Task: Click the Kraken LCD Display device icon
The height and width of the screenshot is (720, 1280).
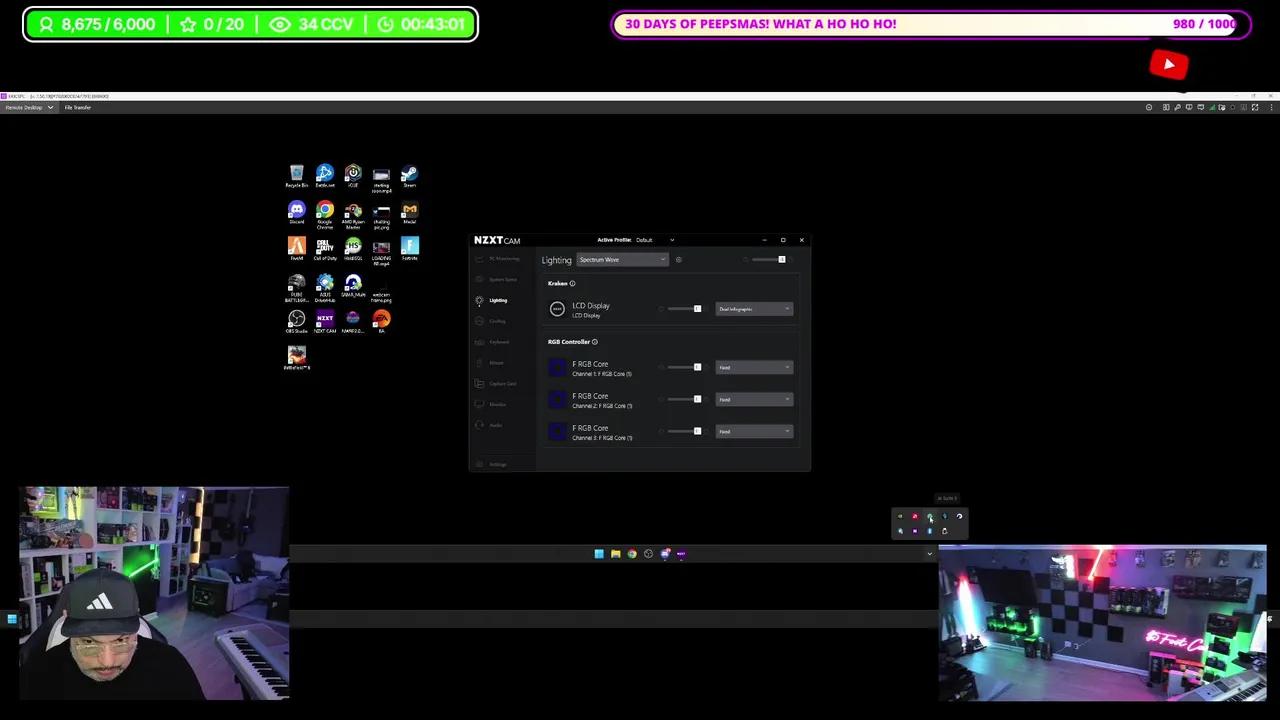Action: point(557,309)
